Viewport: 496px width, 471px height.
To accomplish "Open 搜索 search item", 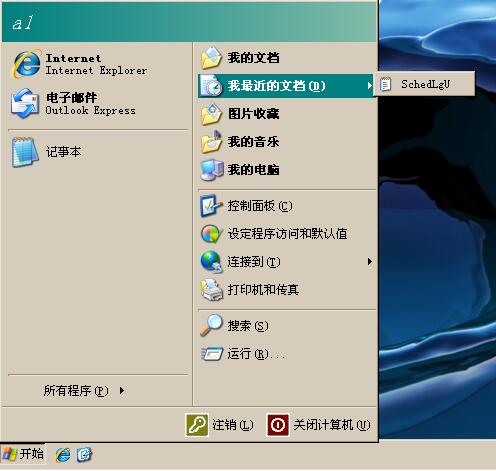I will 287,326.
